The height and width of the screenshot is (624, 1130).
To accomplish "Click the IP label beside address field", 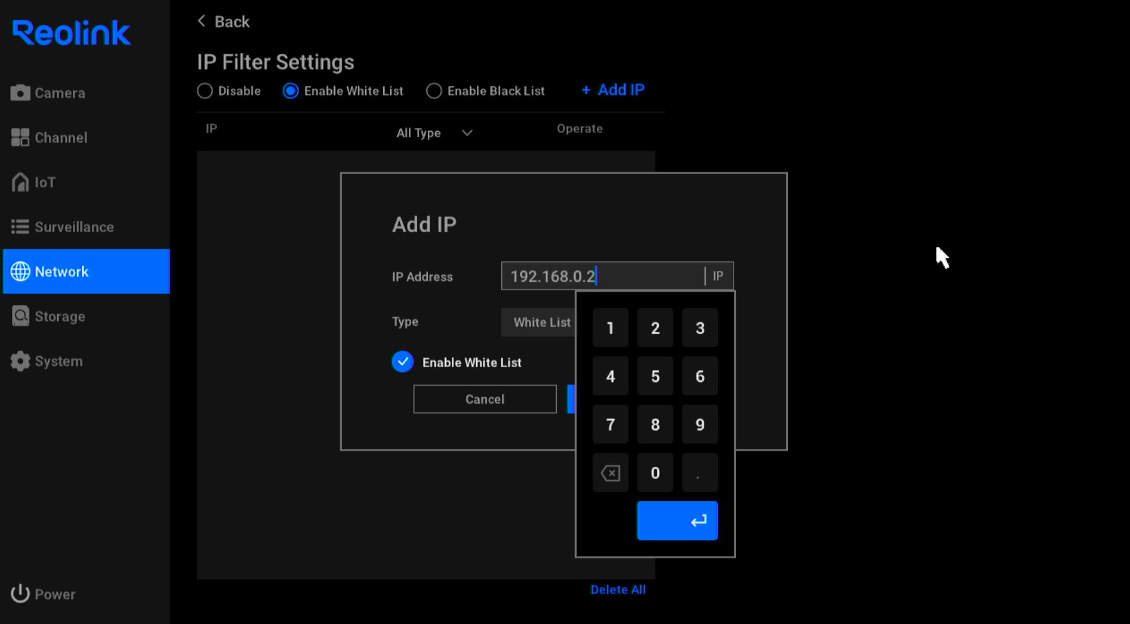I will coord(718,276).
